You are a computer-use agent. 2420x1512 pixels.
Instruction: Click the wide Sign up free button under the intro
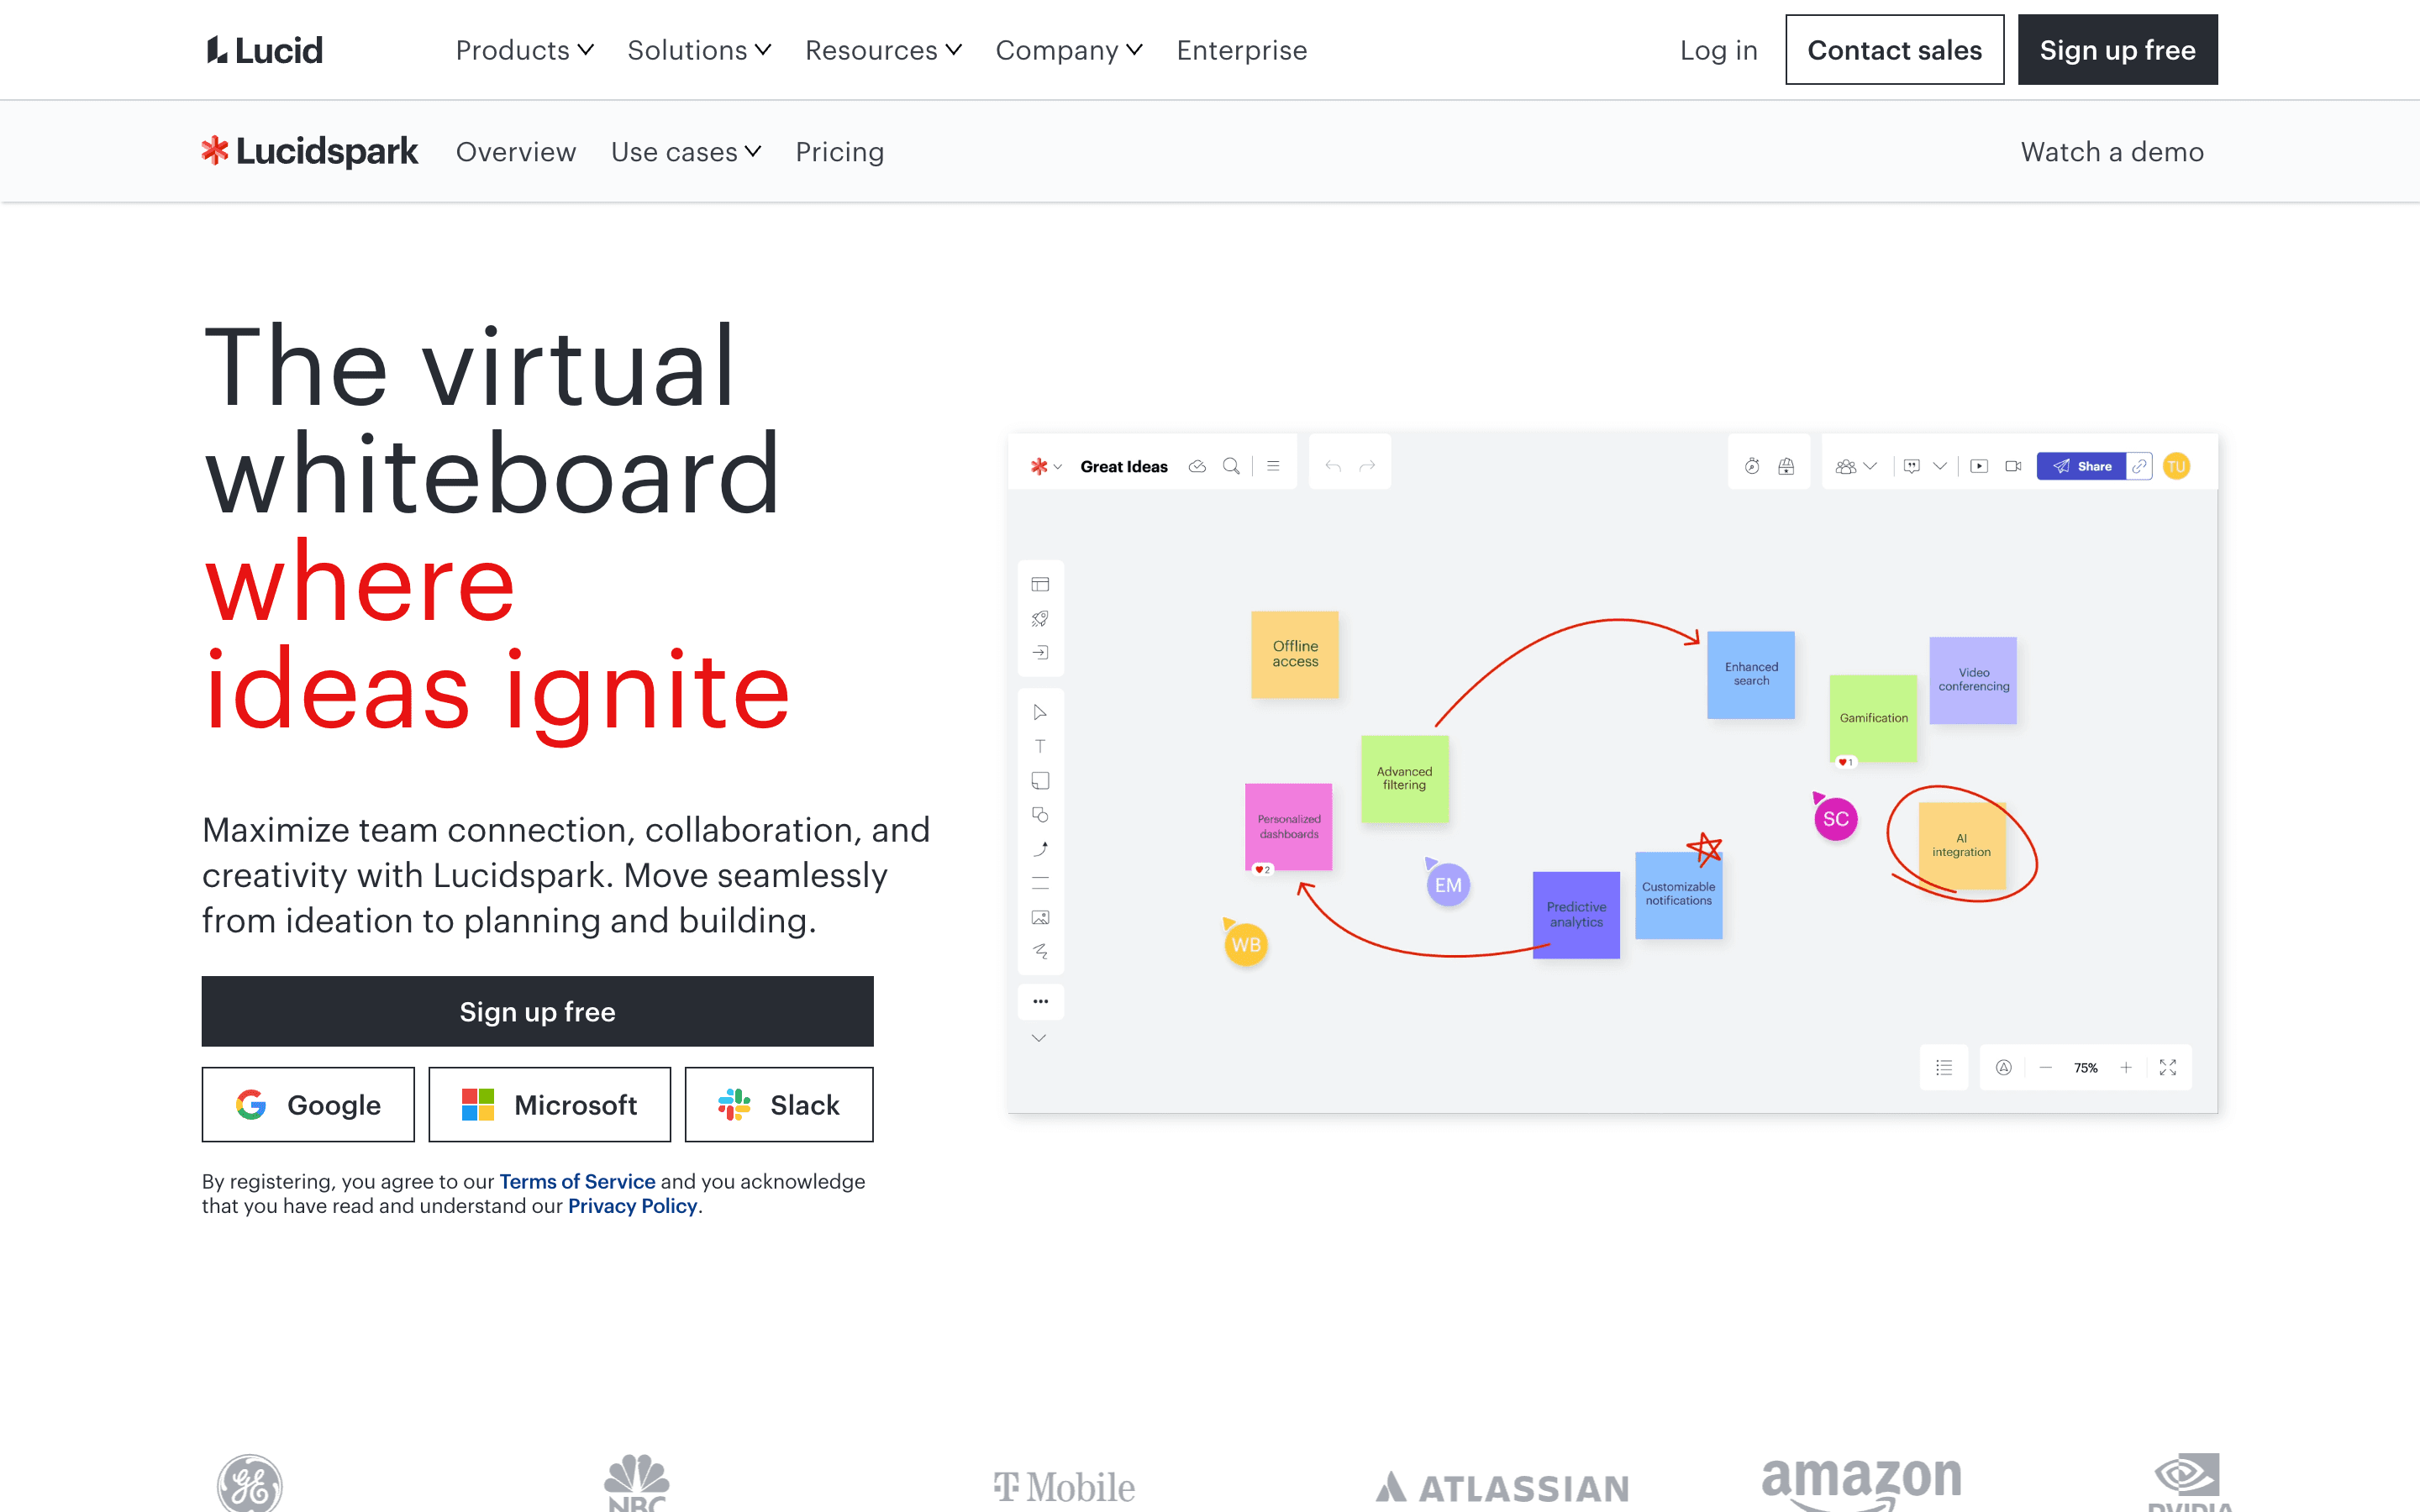click(537, 1011)
